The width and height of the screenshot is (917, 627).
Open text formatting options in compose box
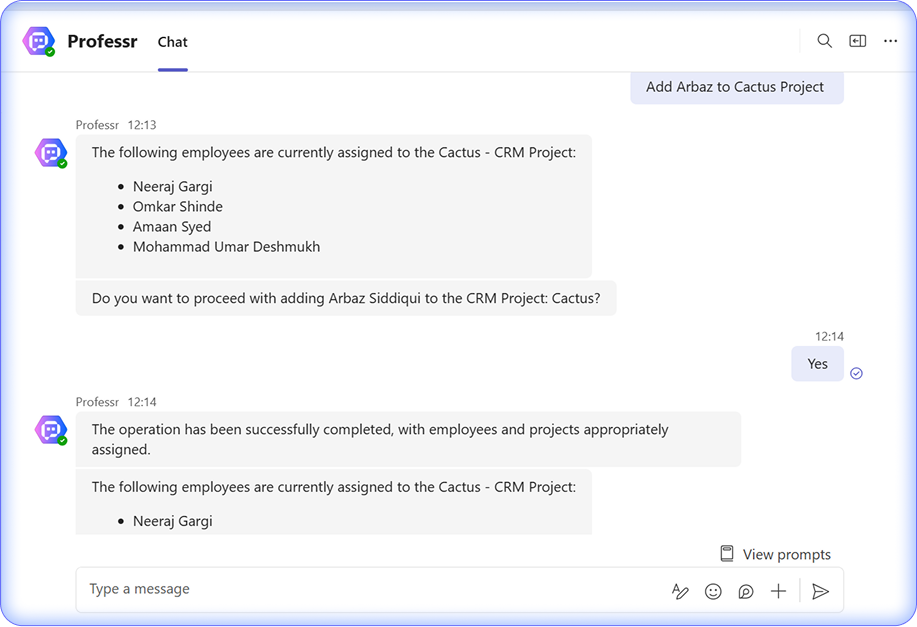pos(680,591)
